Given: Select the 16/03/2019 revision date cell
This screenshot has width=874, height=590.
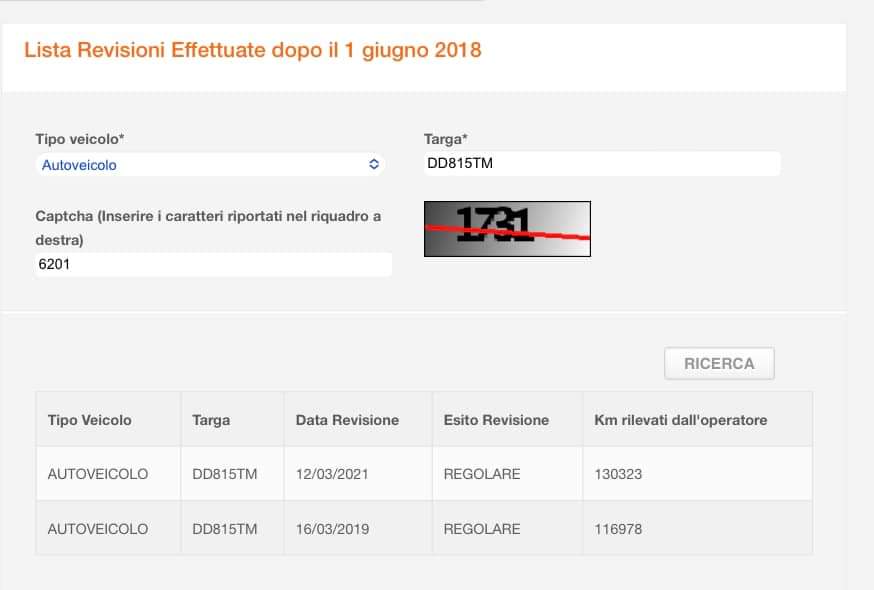Looking at the screenshot, I should (x=332, y=529).
